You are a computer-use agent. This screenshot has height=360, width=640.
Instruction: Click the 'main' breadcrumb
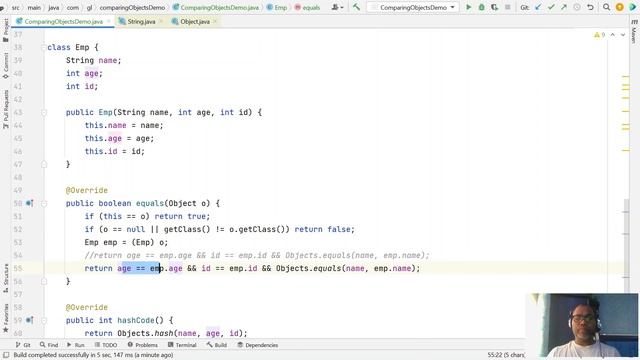(34, 7)
